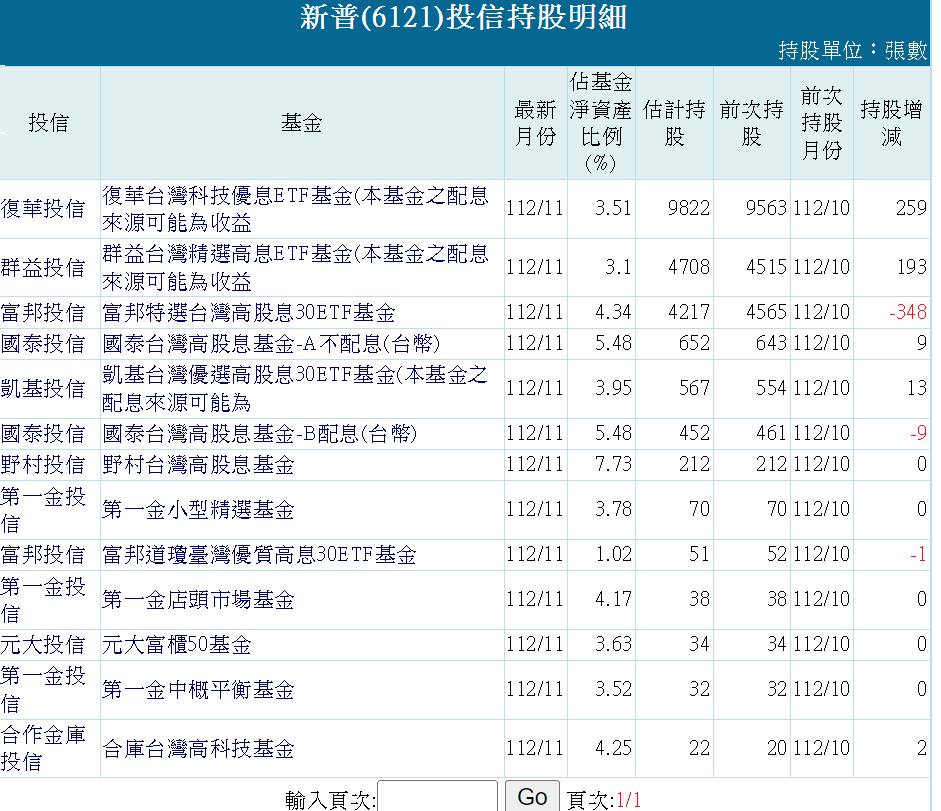Click the net asset ratio 3.51
941x811 pixels.
pyautogui.click(x=613, y=208)
